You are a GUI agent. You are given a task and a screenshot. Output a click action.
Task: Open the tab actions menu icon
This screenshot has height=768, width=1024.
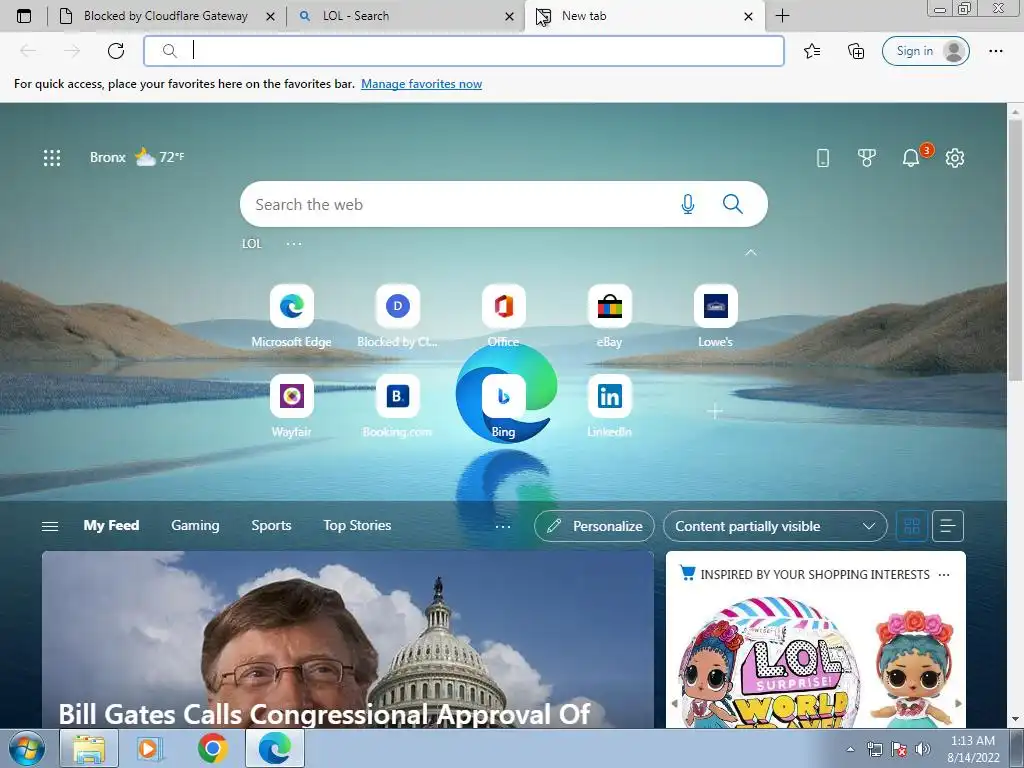coord(24,16)
